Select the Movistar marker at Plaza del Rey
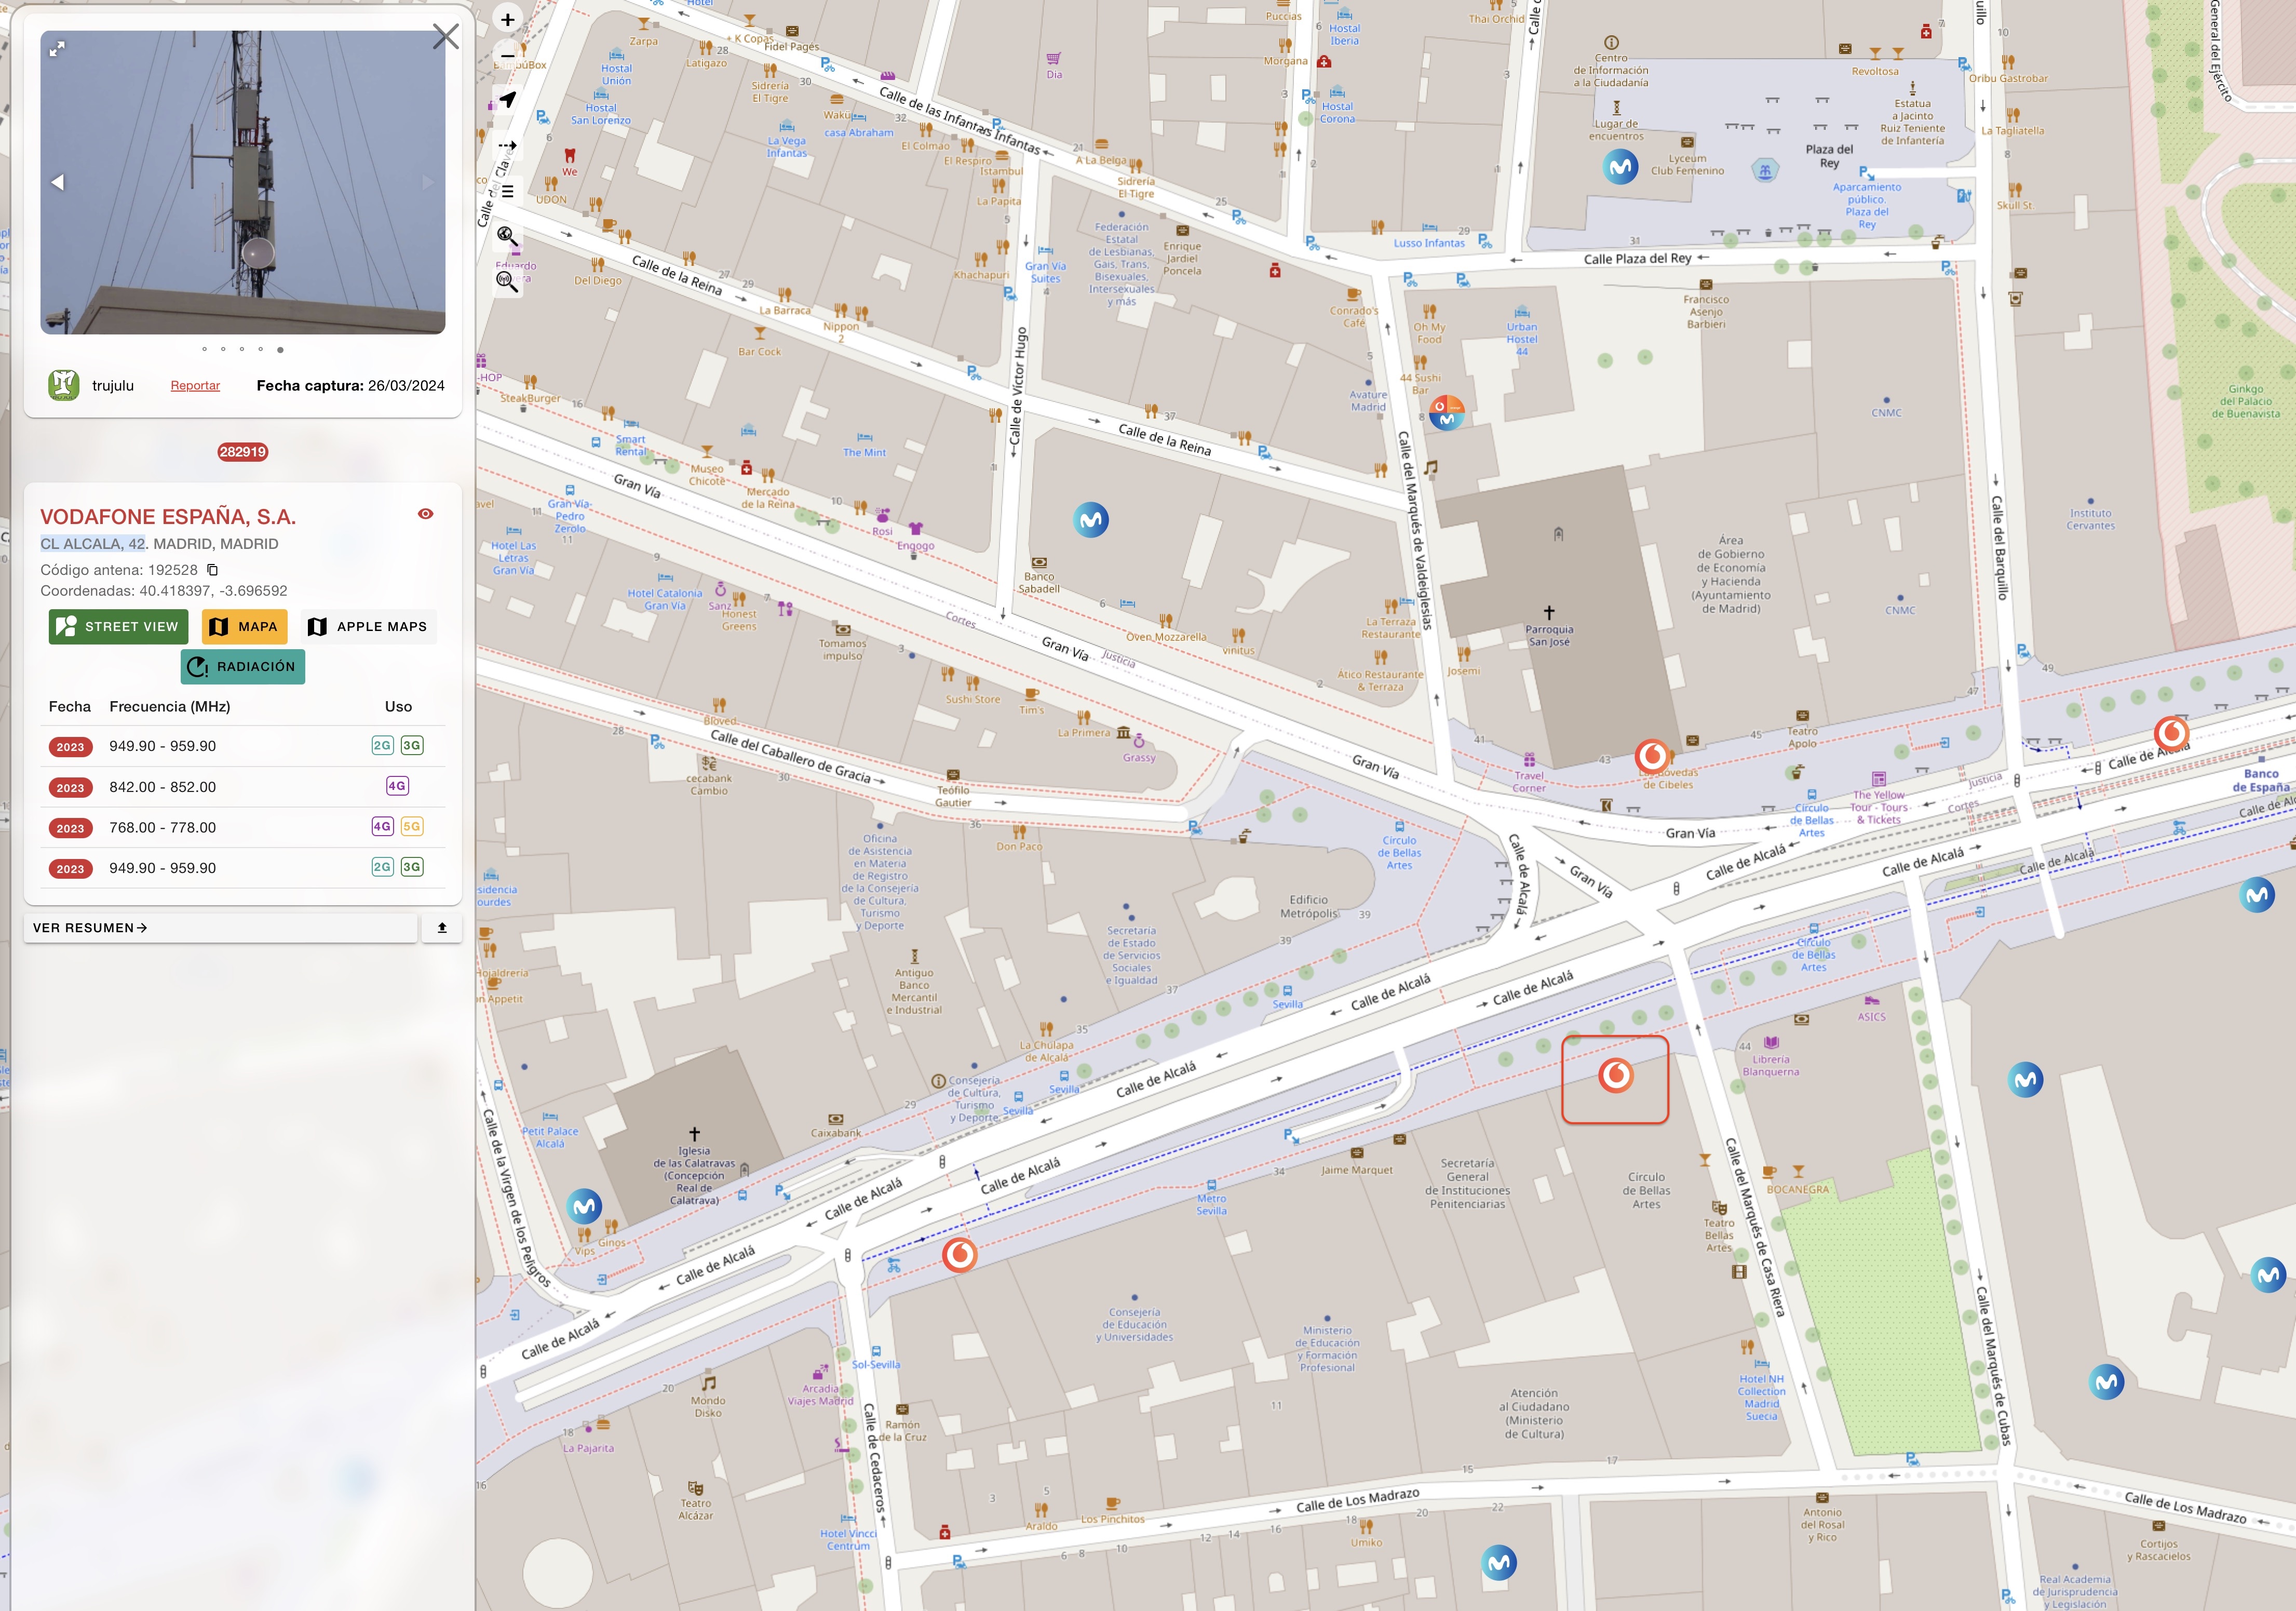The width and height of the screenshot is (2296, 1611). 1621,166
